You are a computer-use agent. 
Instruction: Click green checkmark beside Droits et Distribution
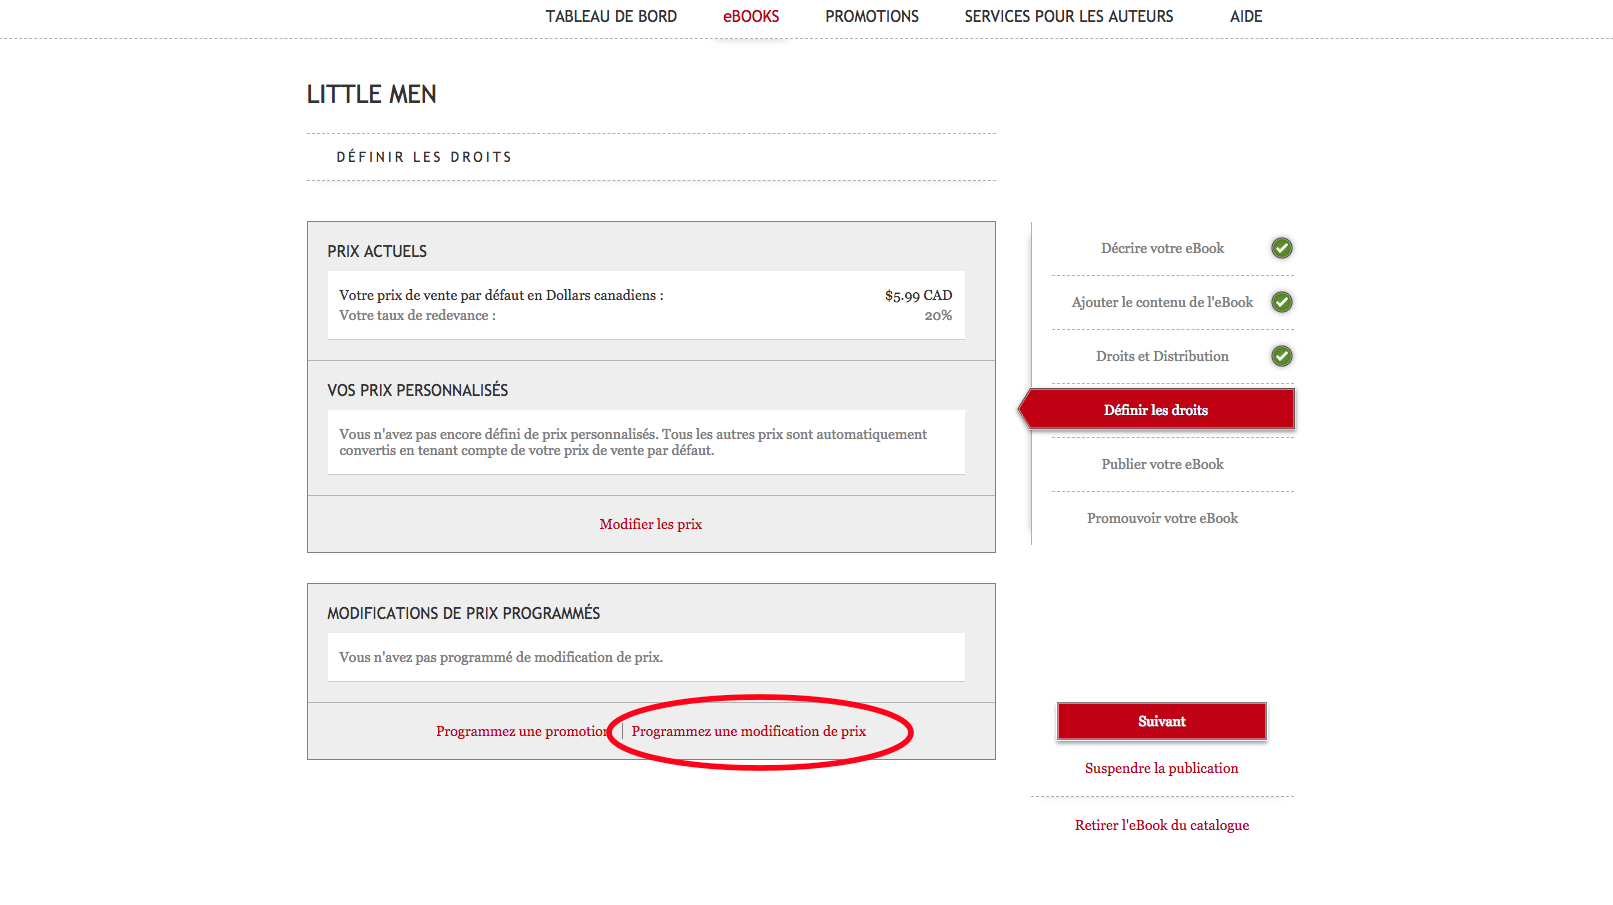(x=1281, y=356)
